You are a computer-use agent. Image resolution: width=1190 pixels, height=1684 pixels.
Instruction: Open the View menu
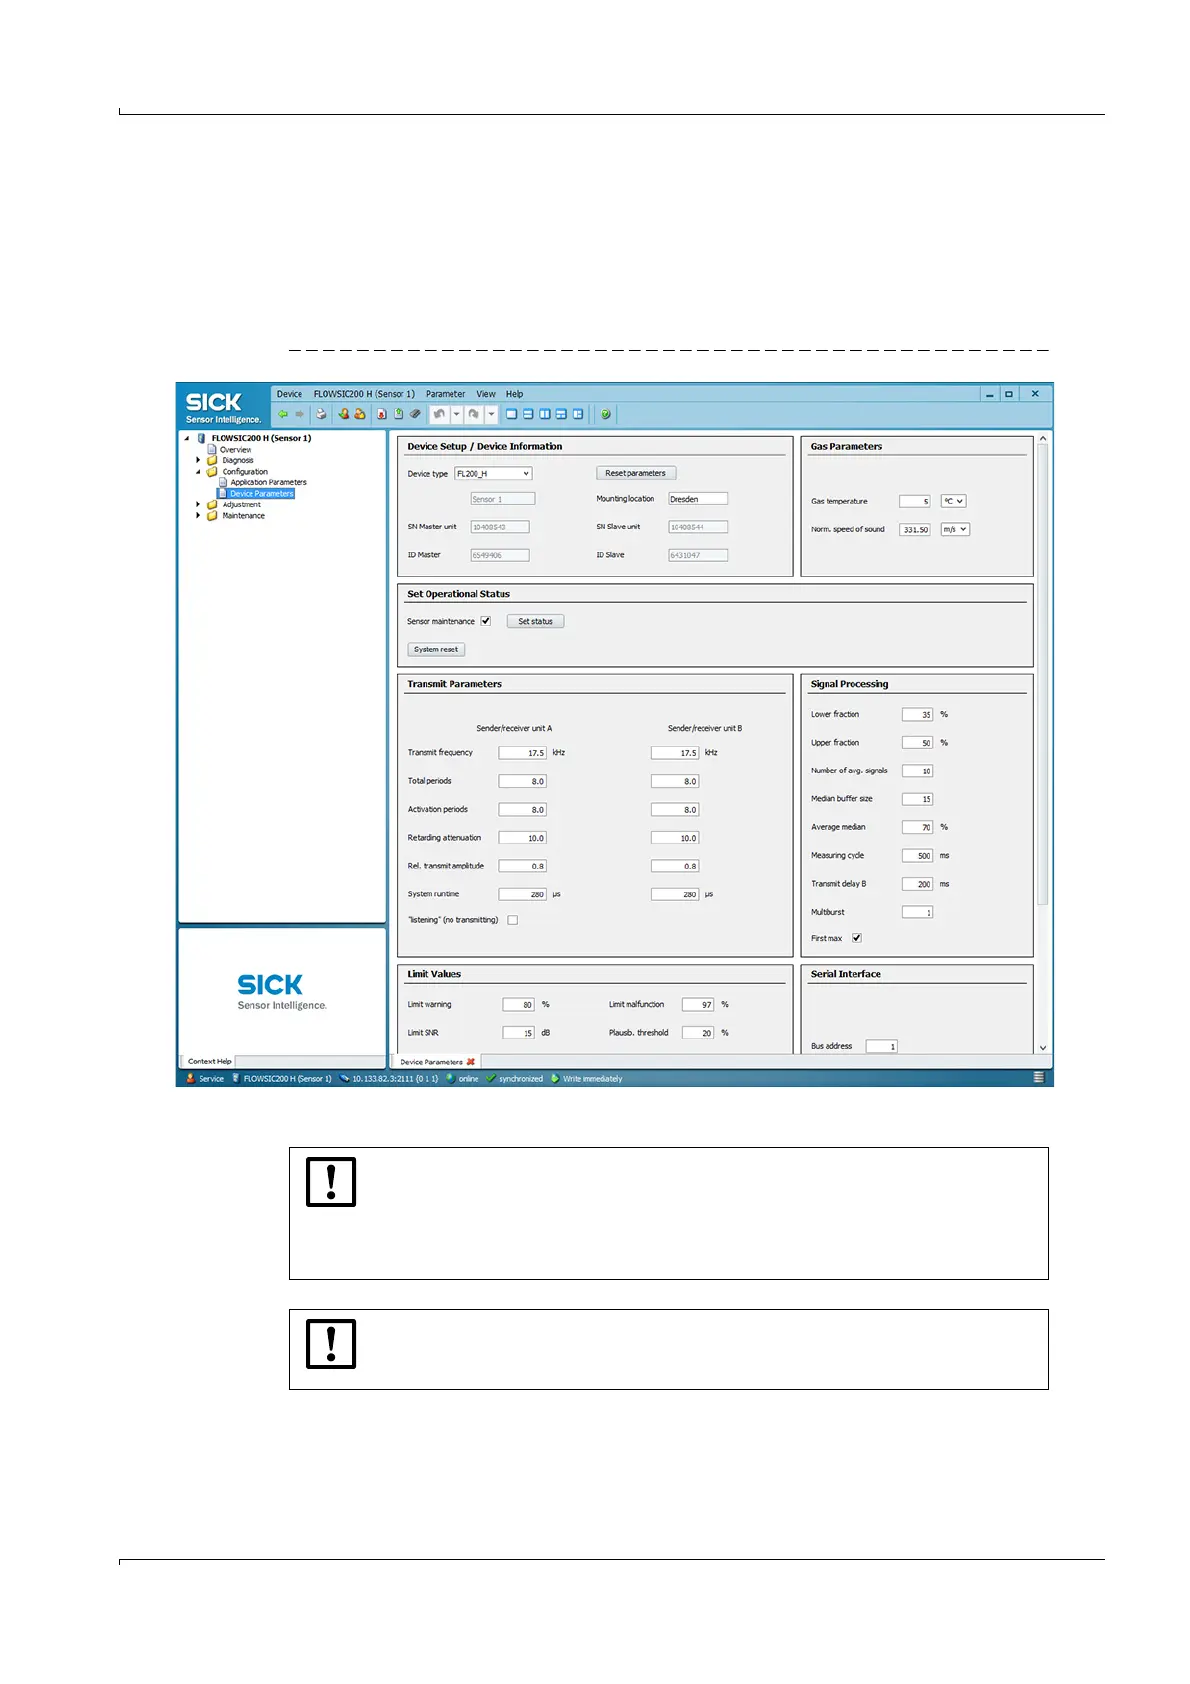click(x=486, y=394)
